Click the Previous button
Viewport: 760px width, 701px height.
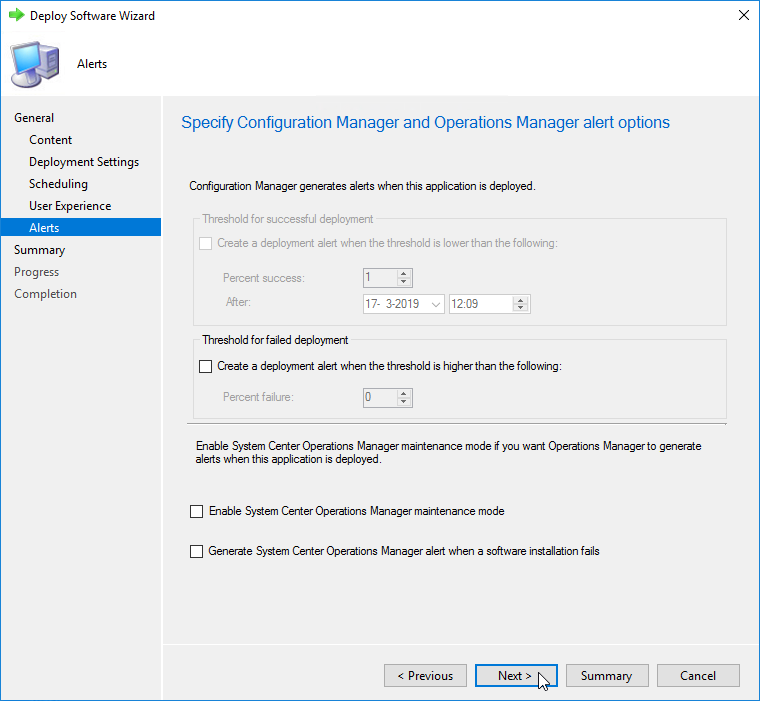(425, 676)
